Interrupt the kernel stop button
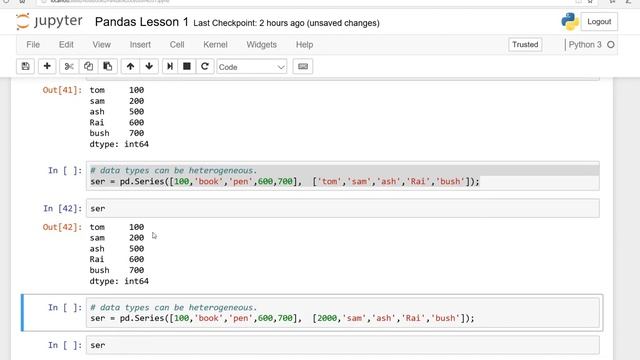640x360 pixels. tap(187, 67)
